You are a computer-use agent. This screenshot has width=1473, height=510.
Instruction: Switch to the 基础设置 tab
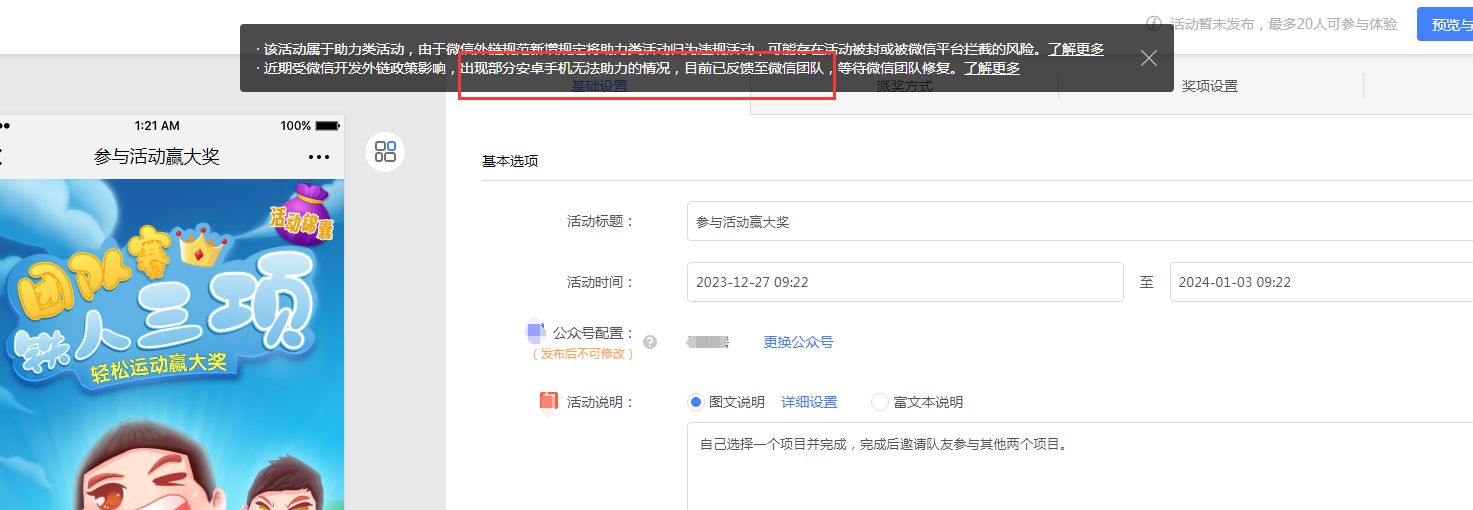pyautogui.click(x=599, y=87)
